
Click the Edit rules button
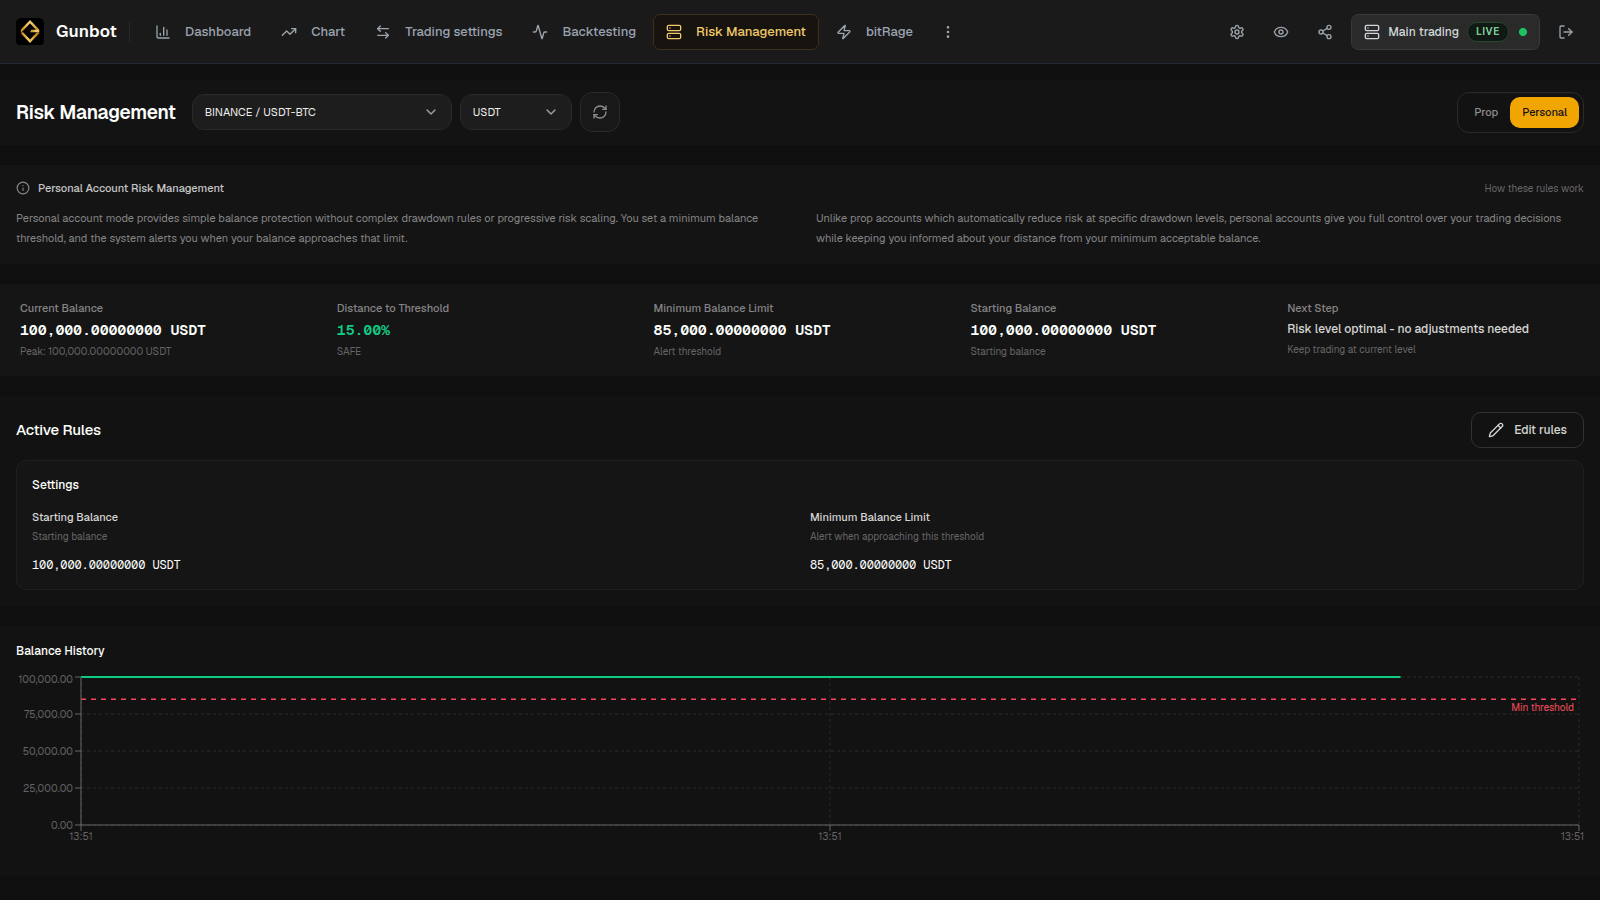1527,430
